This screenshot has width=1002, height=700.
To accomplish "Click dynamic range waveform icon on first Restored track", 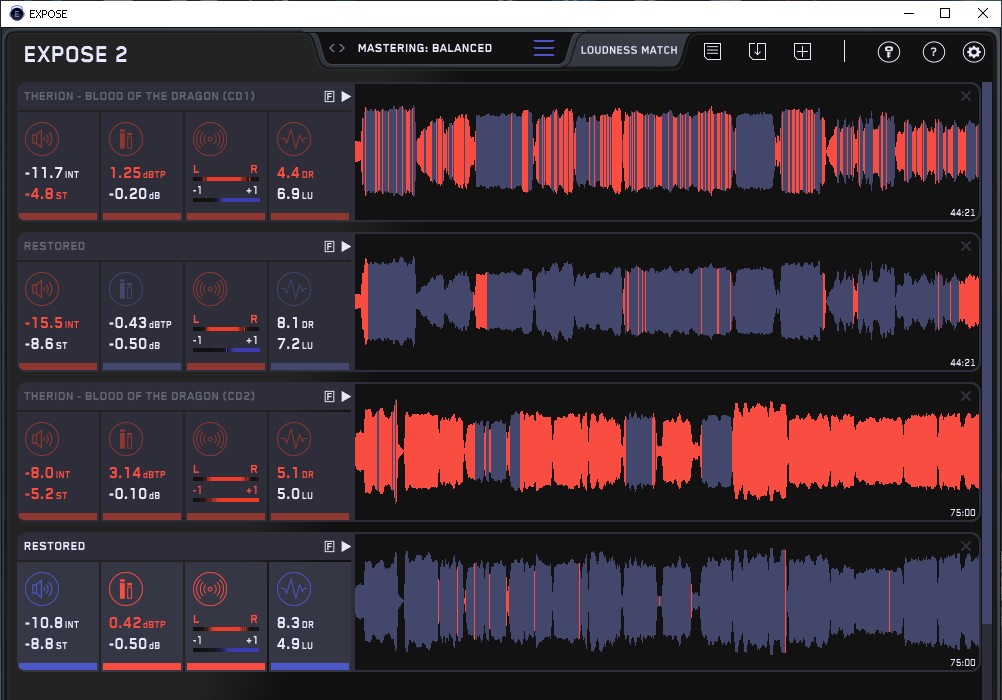I will [294, 288].
